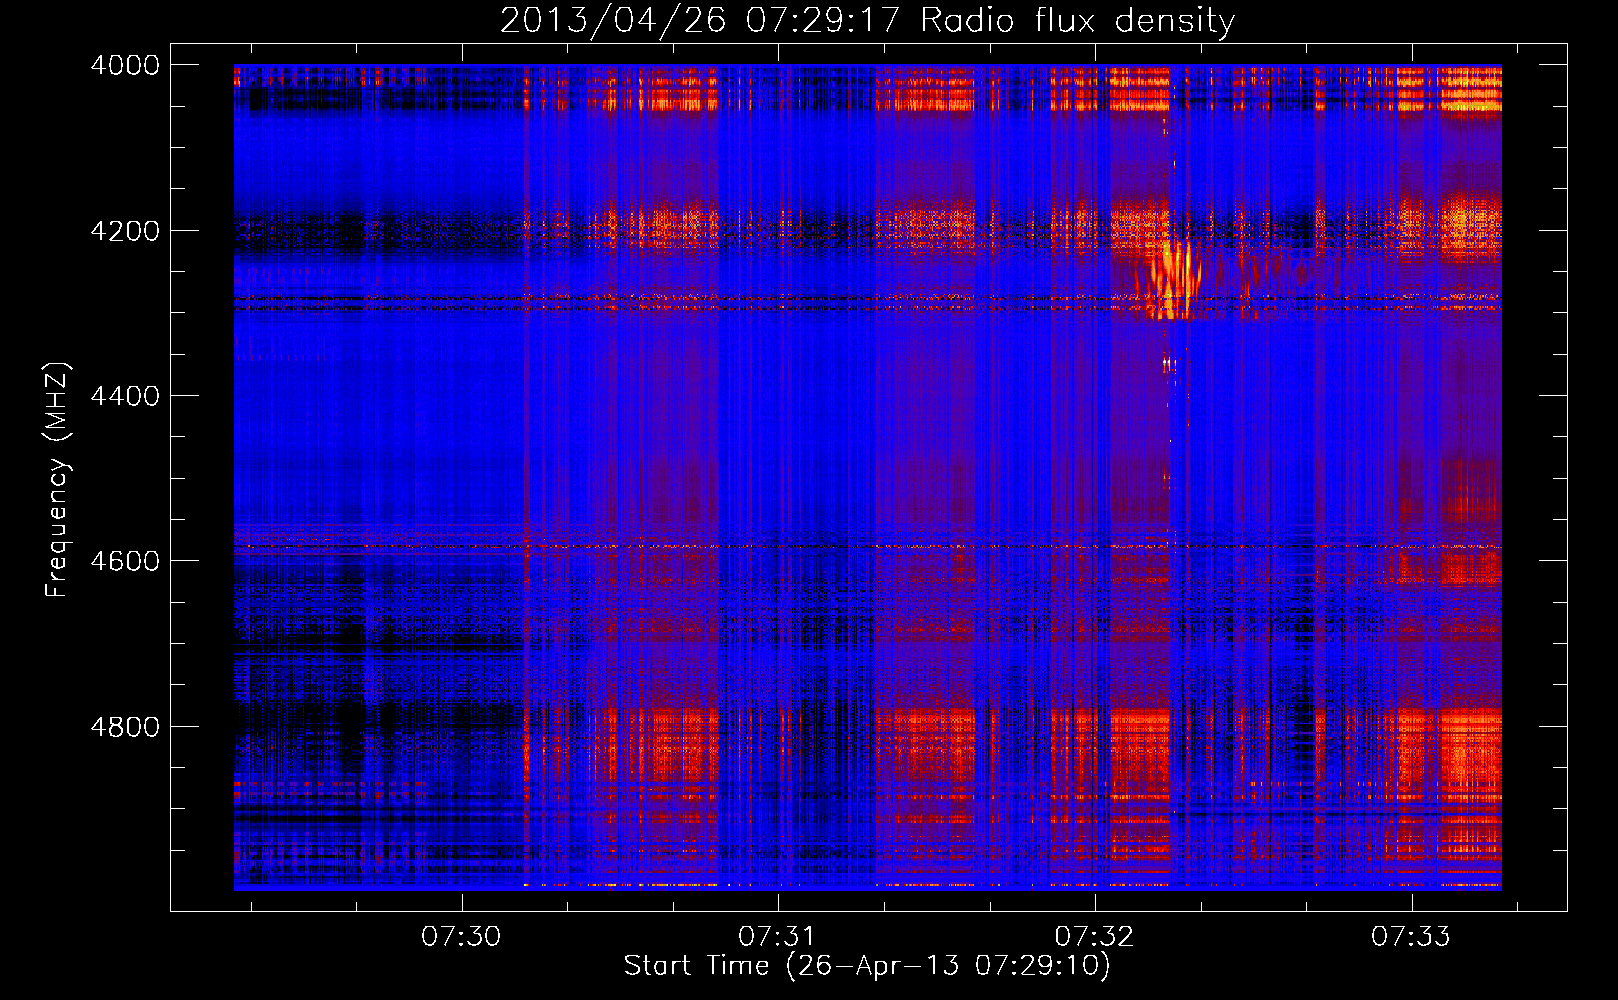Click the 07:33 time axis label
The image size is (1618, 1000).
[1411, 937]
